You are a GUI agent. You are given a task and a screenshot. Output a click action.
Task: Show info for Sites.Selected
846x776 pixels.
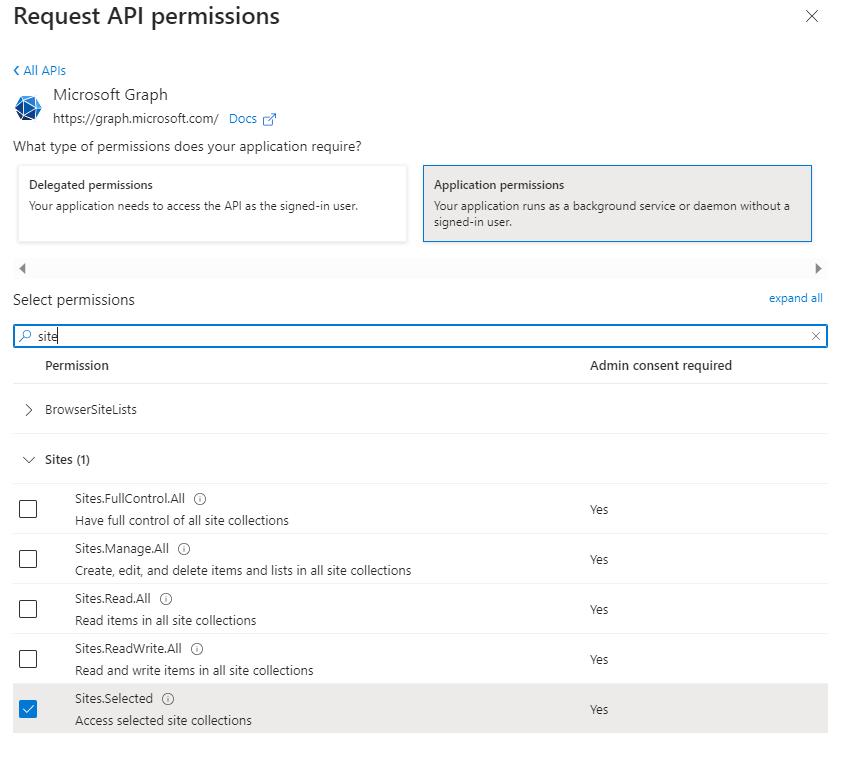(168, 699)
